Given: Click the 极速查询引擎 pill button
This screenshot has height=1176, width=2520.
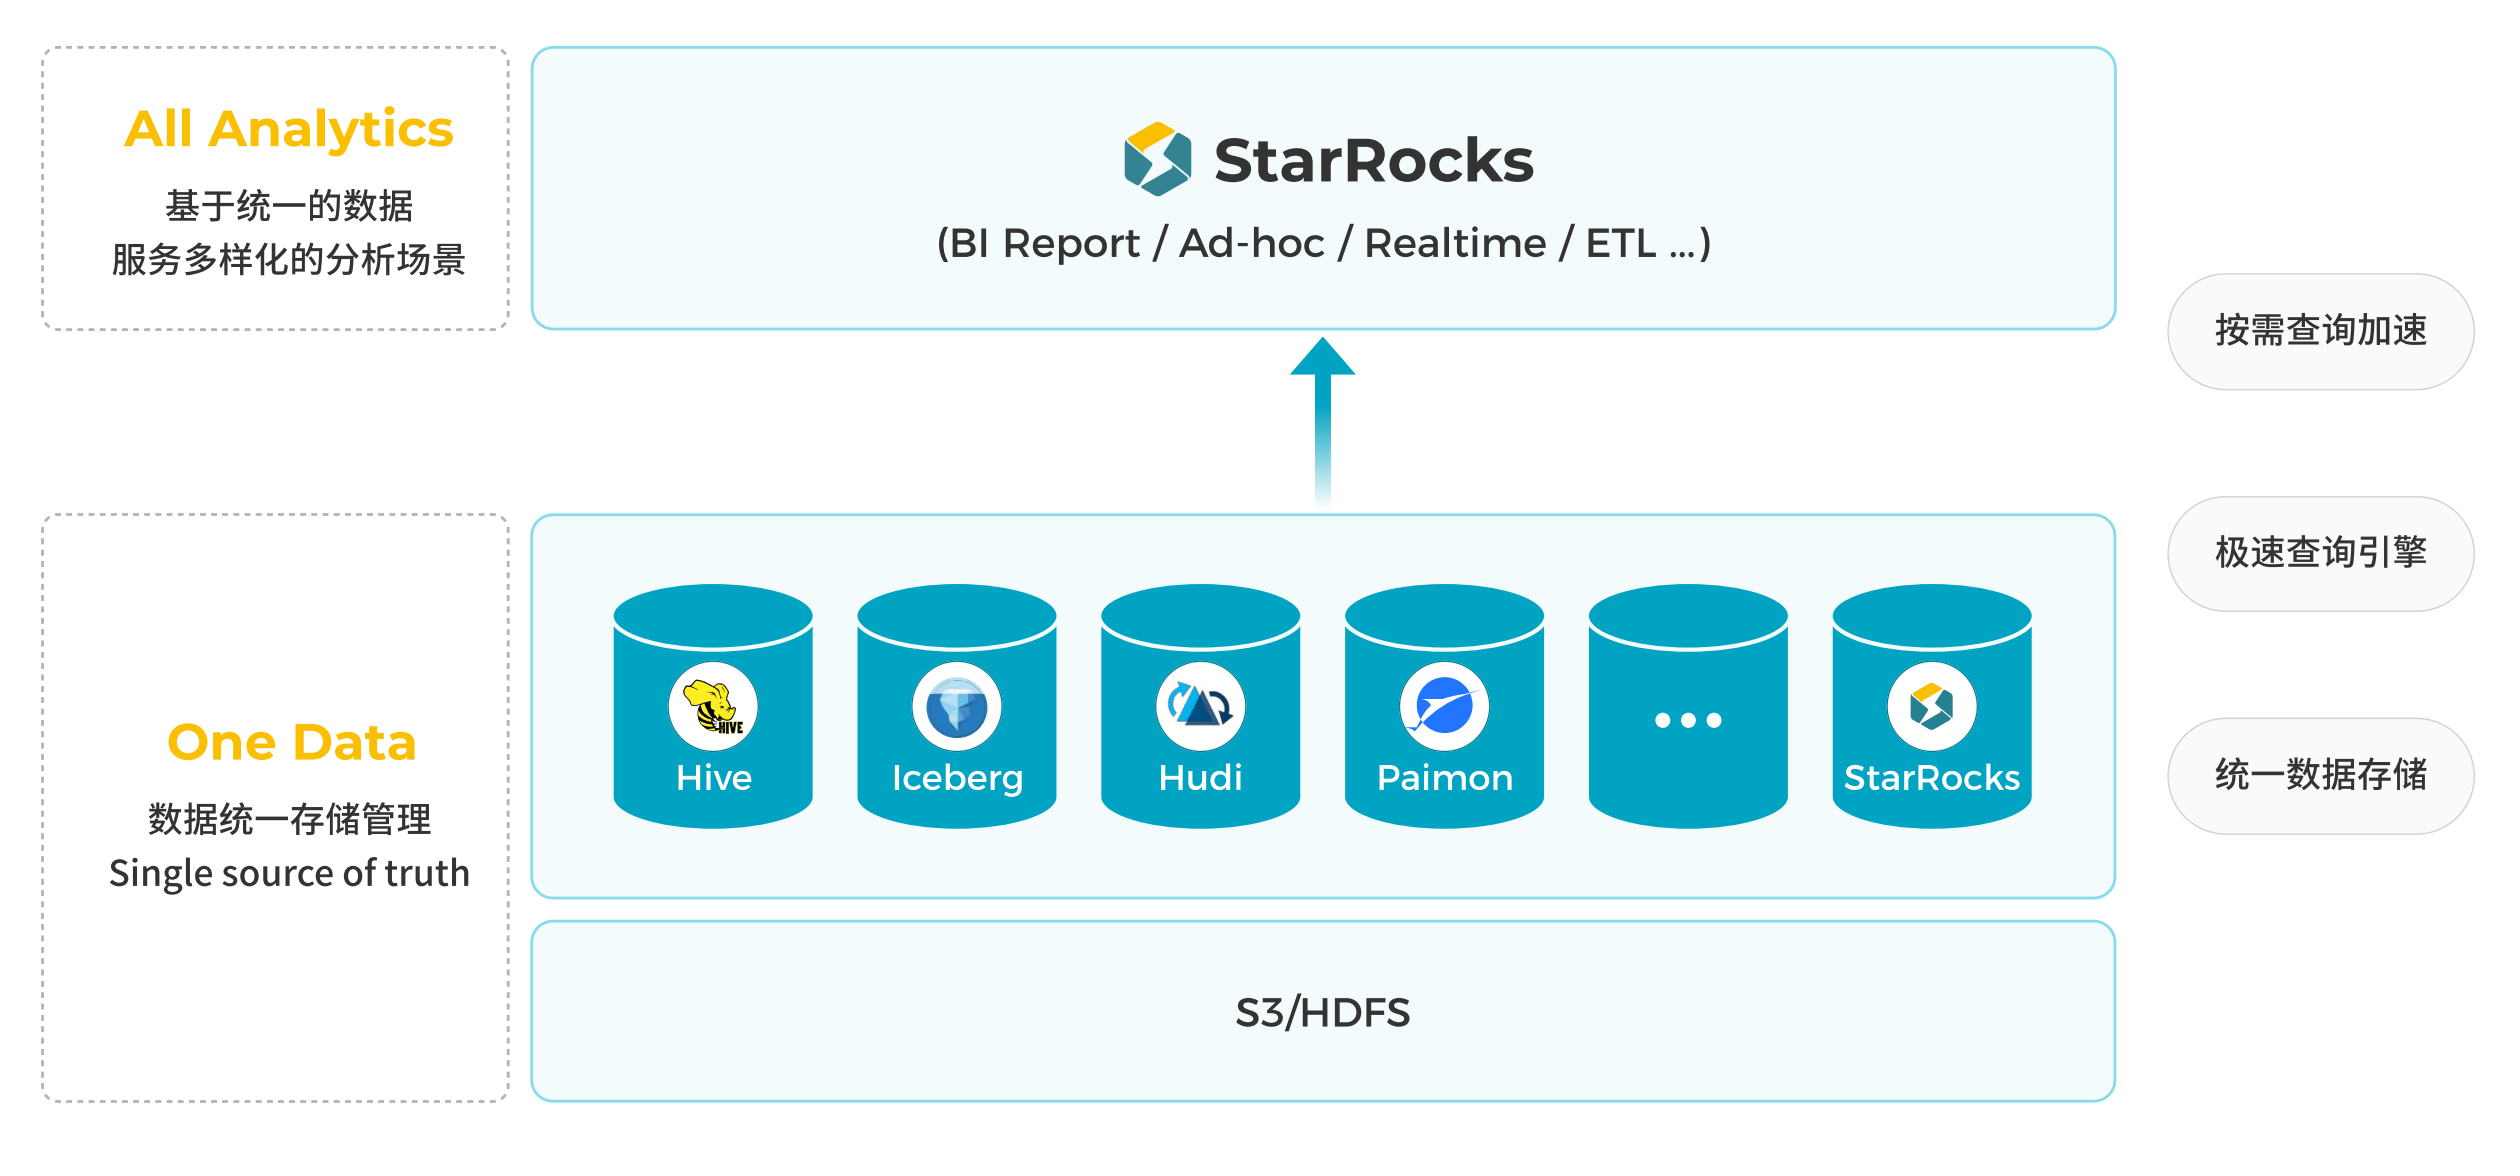Looking at the screenshot, I should (2320, 553).
